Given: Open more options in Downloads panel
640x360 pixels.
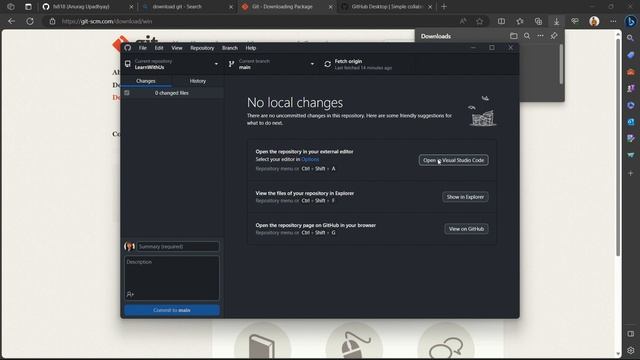Looking at the screenshot, I should 540,36.
